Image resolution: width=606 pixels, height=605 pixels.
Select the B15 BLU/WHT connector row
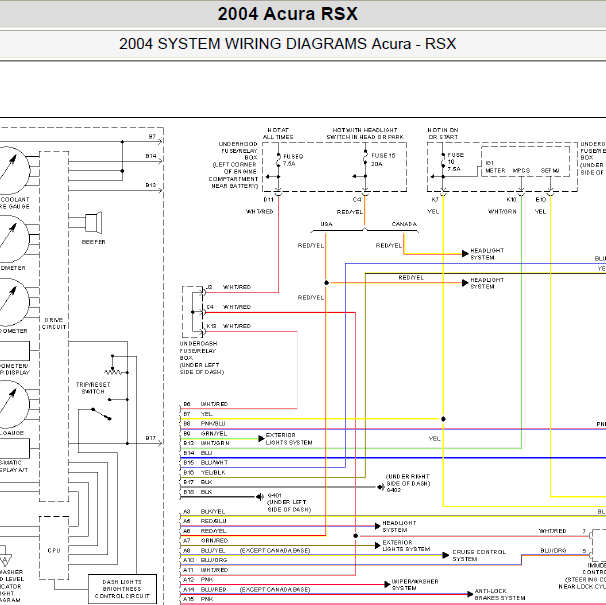[206, 463]
